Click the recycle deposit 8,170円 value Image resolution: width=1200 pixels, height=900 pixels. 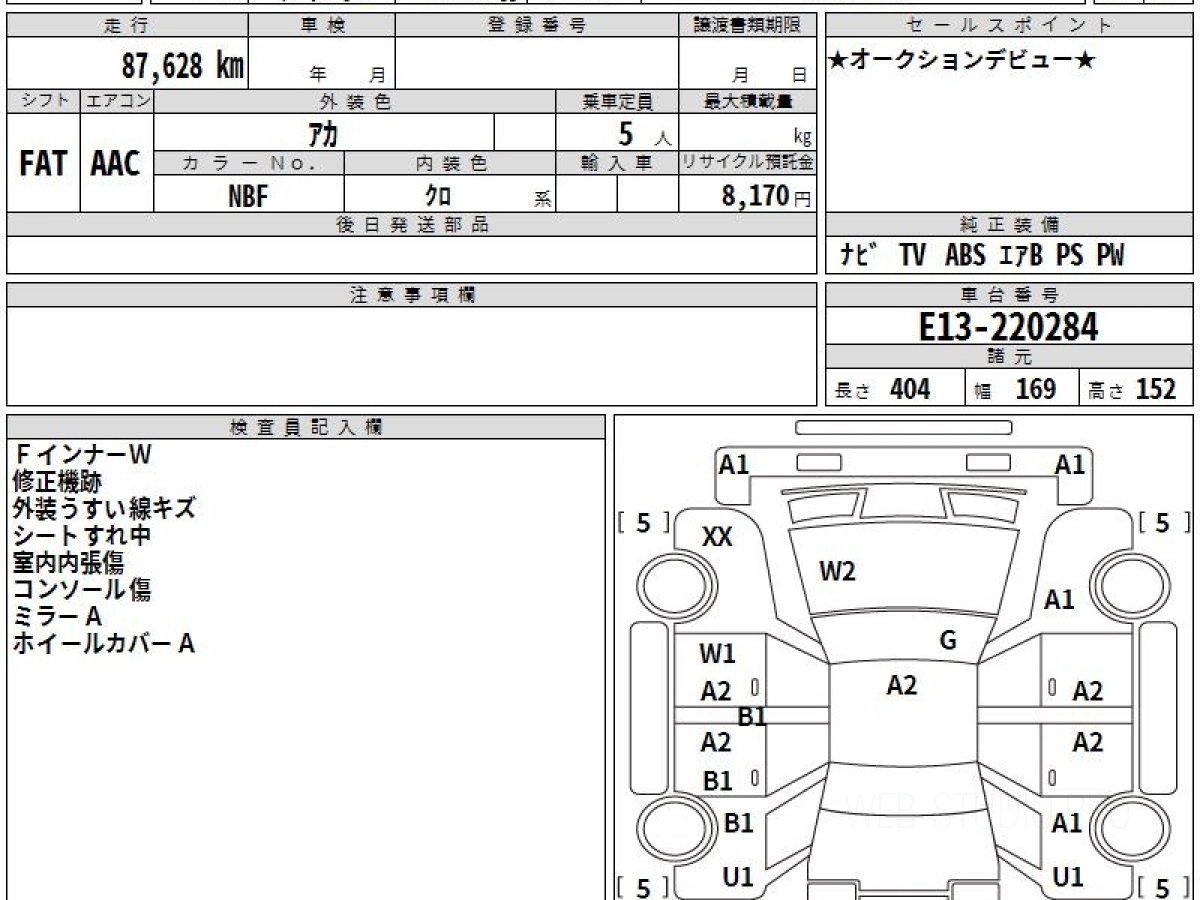pyautogui.click(x=766, y=195)
